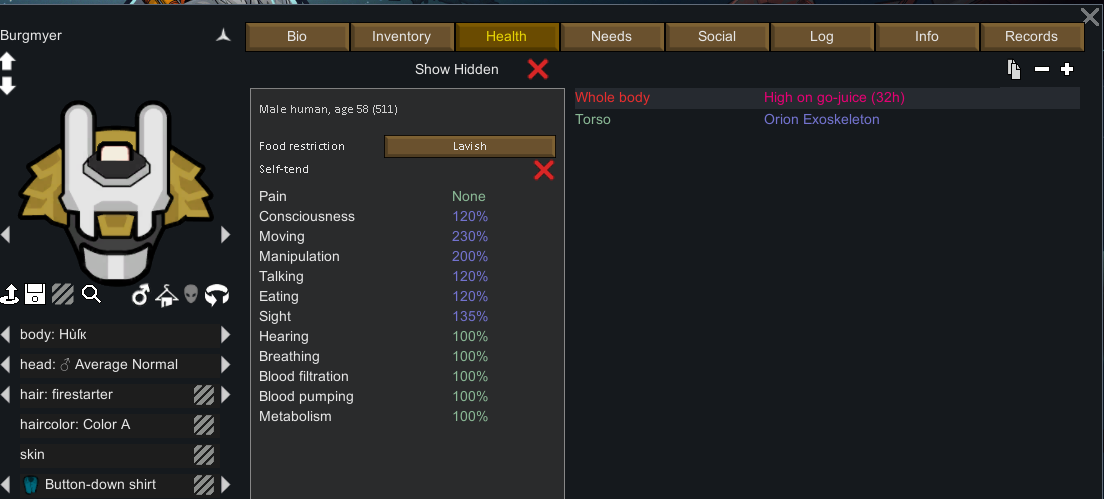Toggle the striped pattern icon below the portrait

pos(63,294)
